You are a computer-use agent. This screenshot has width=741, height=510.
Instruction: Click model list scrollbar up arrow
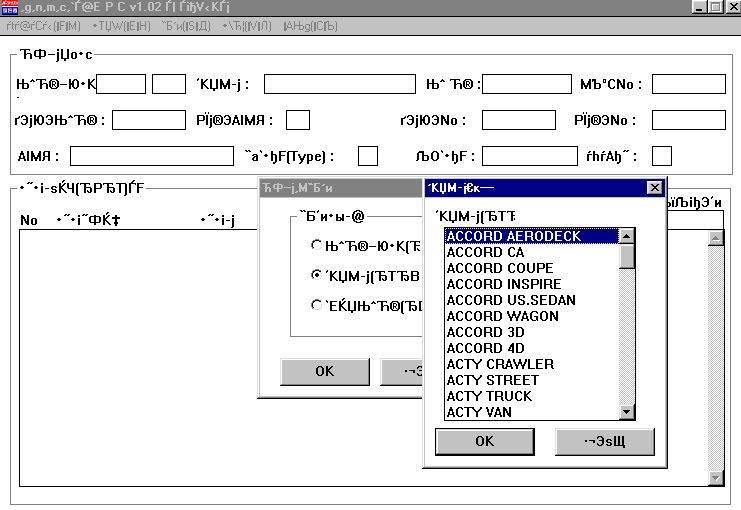click(627, 236)
